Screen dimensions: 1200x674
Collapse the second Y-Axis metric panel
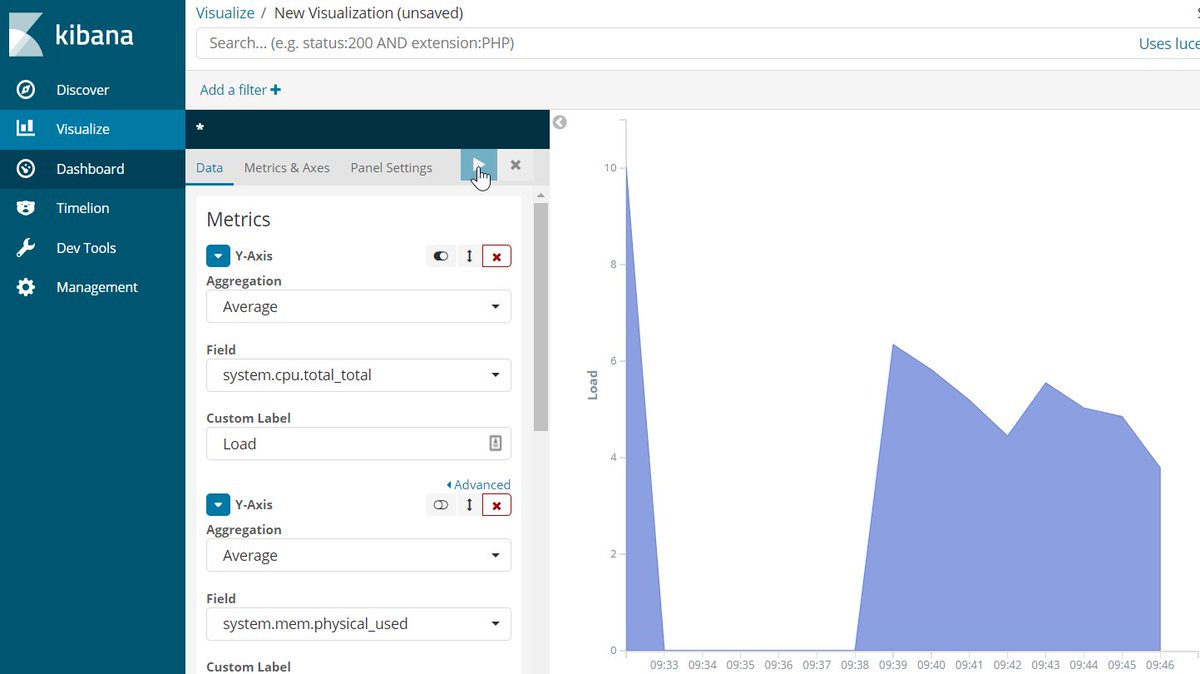pyautogui.click(x=218, y=505)
